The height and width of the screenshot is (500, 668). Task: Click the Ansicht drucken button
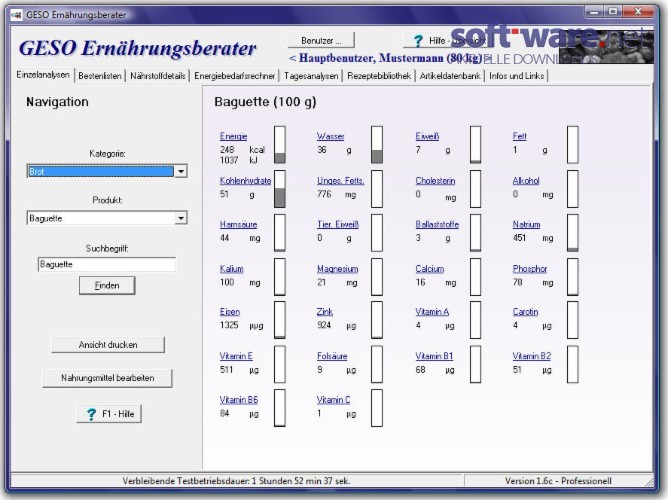point(108,345)
